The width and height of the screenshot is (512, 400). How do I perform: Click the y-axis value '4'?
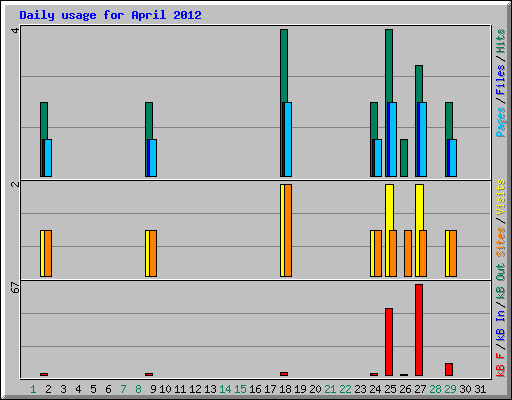point(15,31)
